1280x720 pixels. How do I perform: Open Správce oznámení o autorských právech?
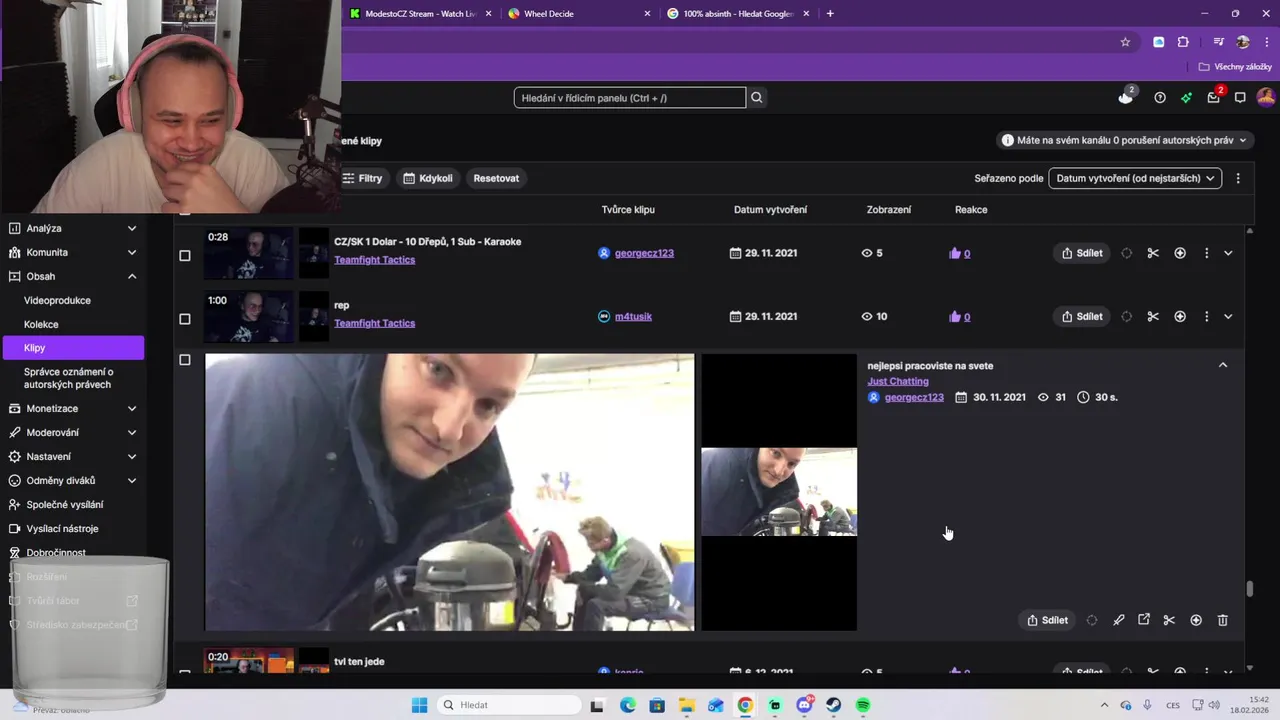pos(68,378)
